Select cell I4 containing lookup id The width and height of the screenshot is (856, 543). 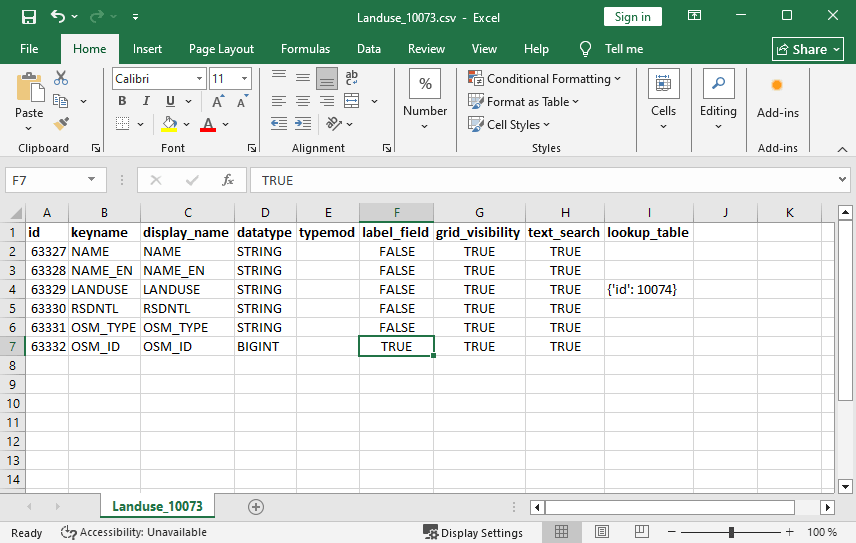click(648, 289)
